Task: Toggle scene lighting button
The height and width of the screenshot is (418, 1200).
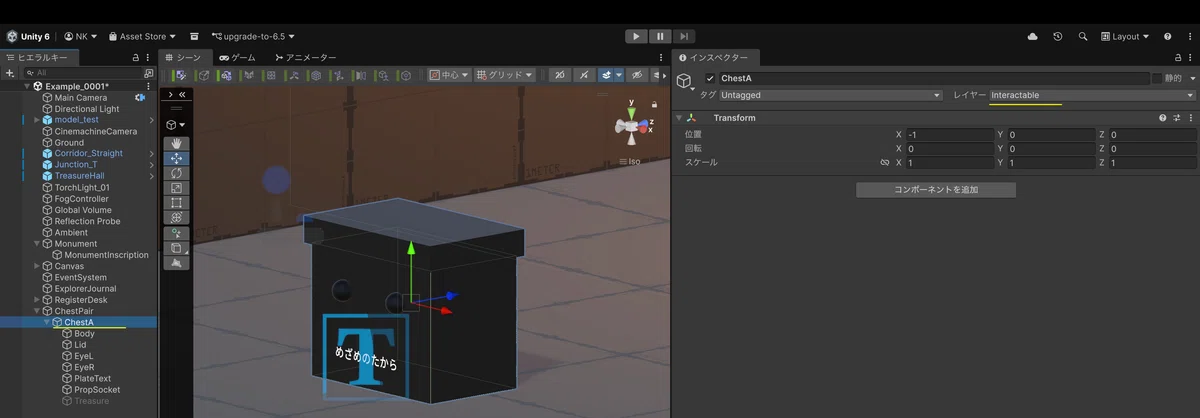Action: [x=585, y=75]
